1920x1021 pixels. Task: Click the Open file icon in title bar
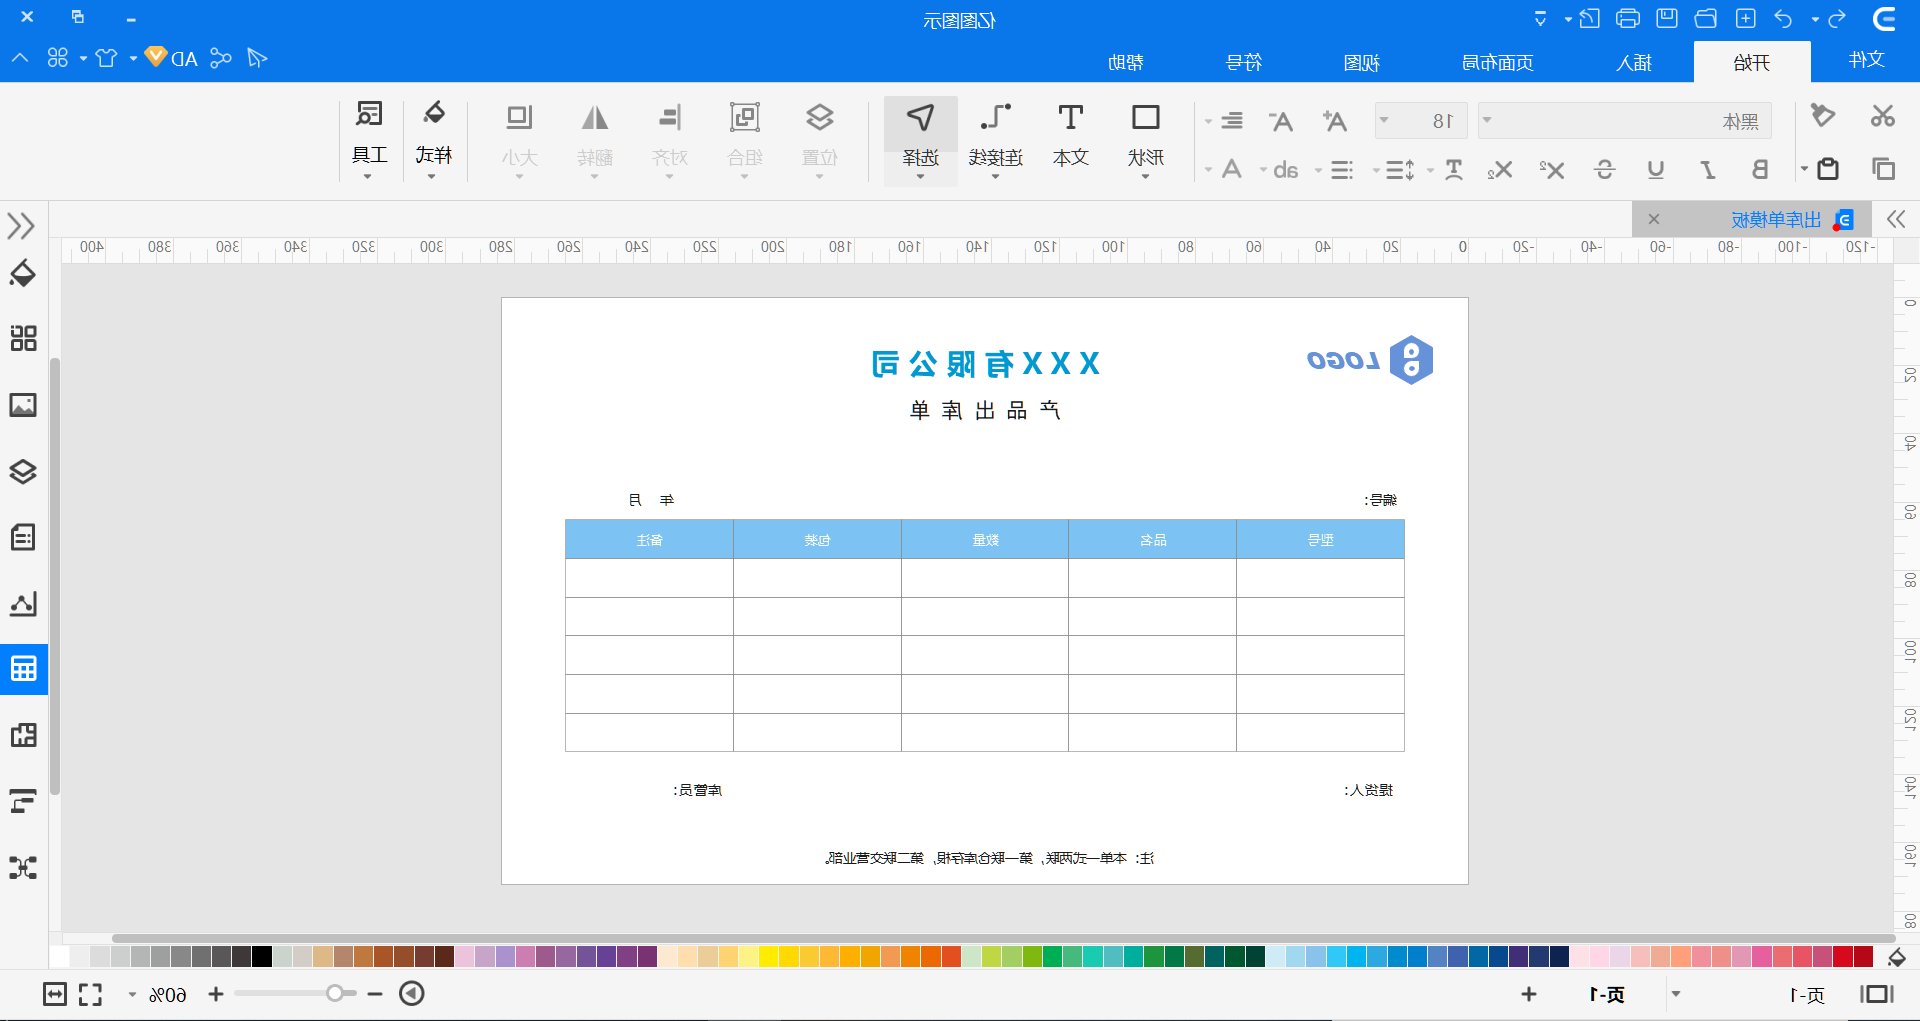[1706, 19]
